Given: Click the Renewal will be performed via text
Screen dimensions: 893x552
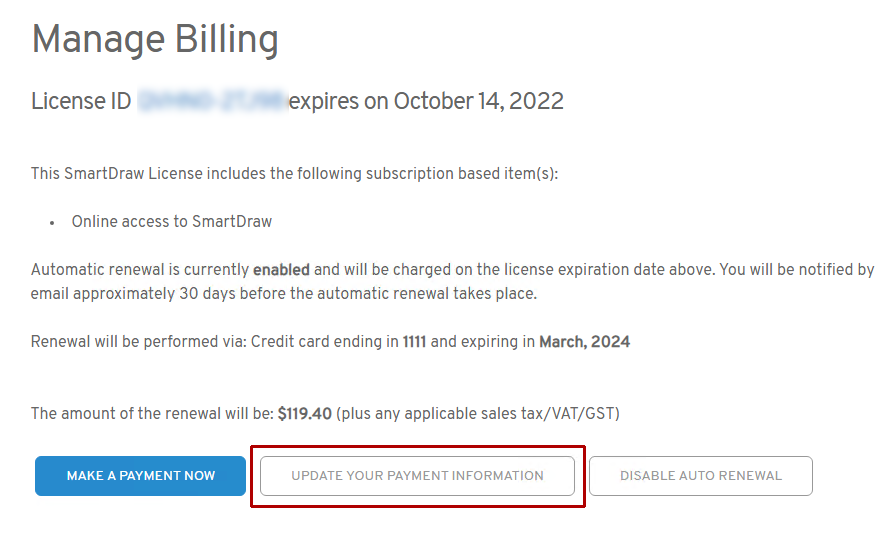Looking at the screenshot, I should click(138, 342).
